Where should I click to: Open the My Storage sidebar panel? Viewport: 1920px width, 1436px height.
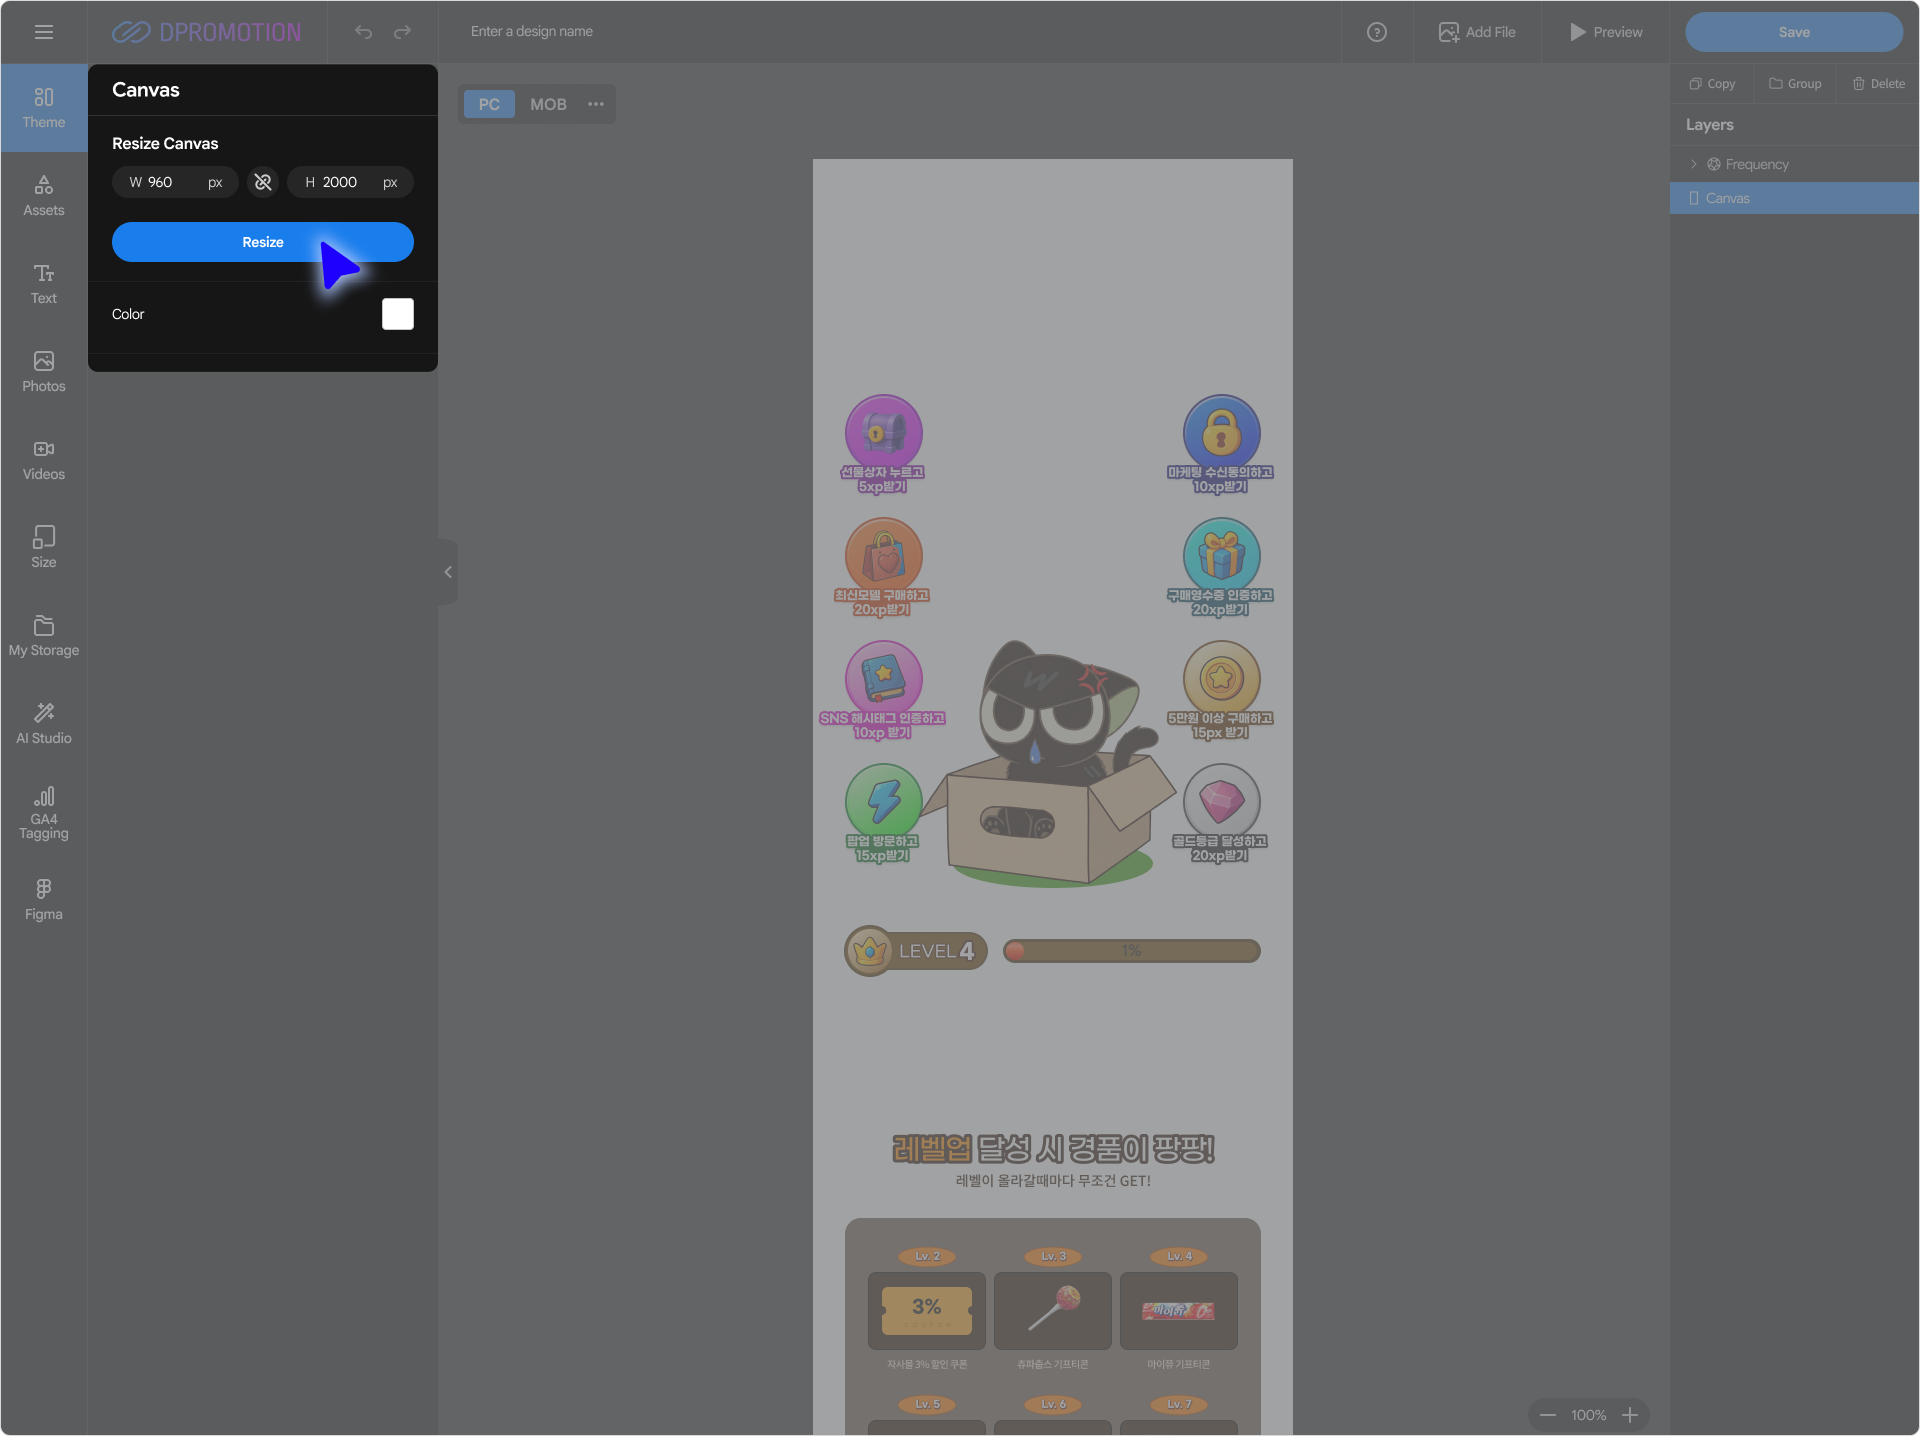[44, 636]
